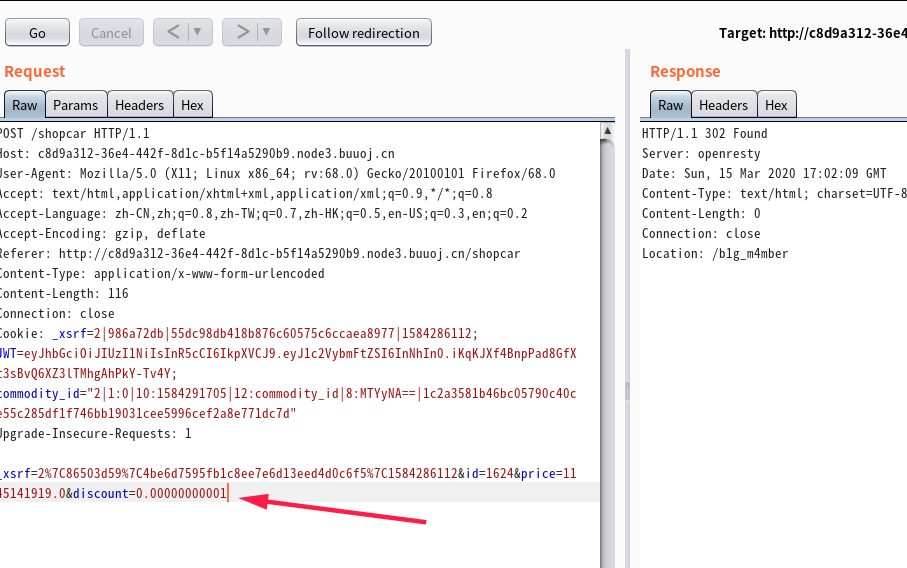Click the Location header line in response
907x568 pixels.
[x=714, y=254]
